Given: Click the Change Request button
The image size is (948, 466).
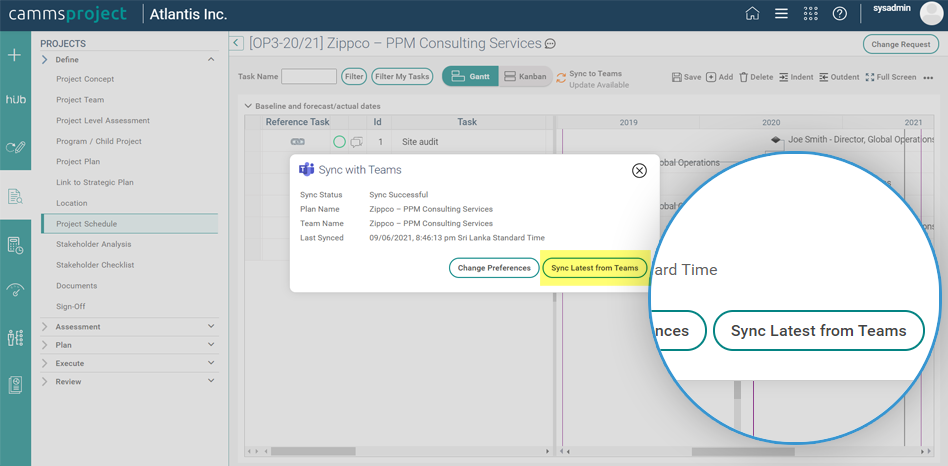Looking at the screenshot, I should [x=901, y=44].
